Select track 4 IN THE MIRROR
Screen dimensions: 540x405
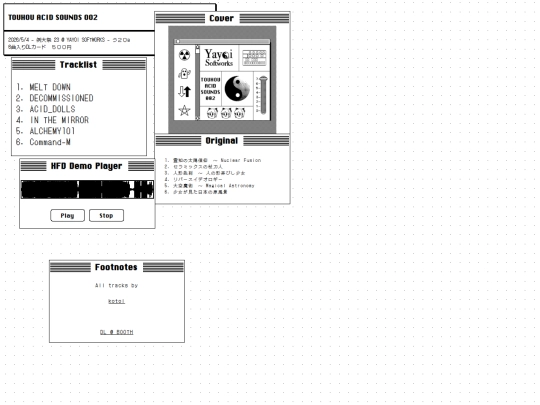(x=52, y=120)
